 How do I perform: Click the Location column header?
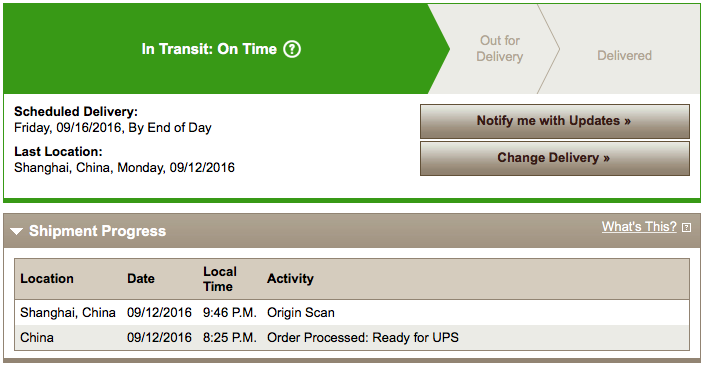(47, 278)
